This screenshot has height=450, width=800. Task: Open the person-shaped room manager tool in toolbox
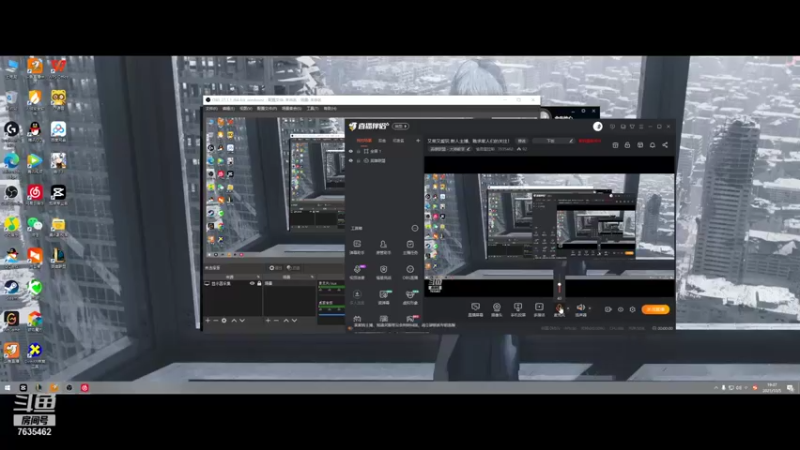383,246
